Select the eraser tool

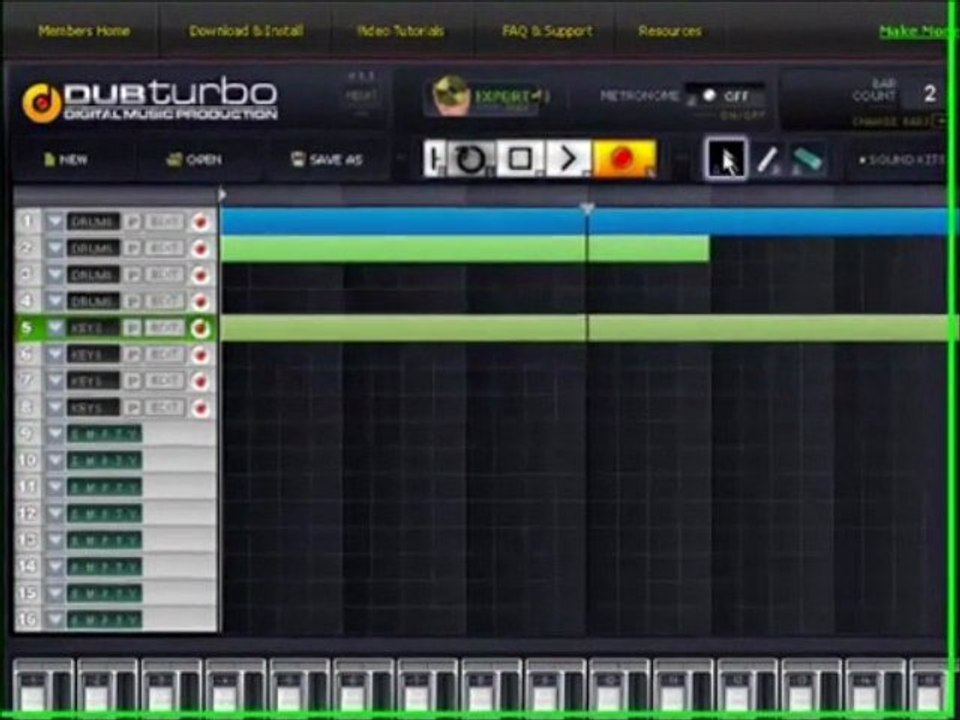807,160
